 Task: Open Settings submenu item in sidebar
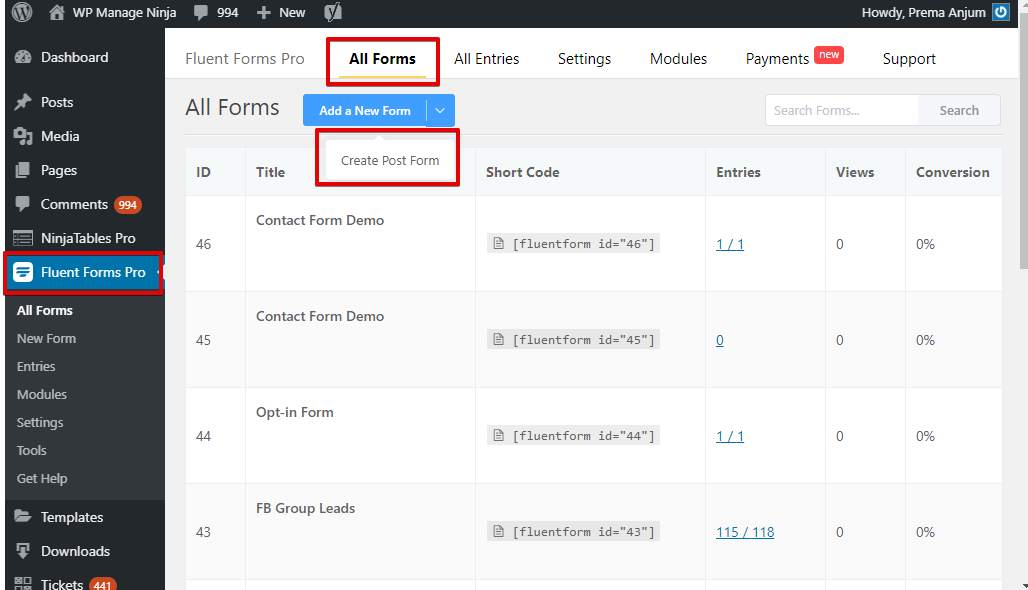pos(40,422)
